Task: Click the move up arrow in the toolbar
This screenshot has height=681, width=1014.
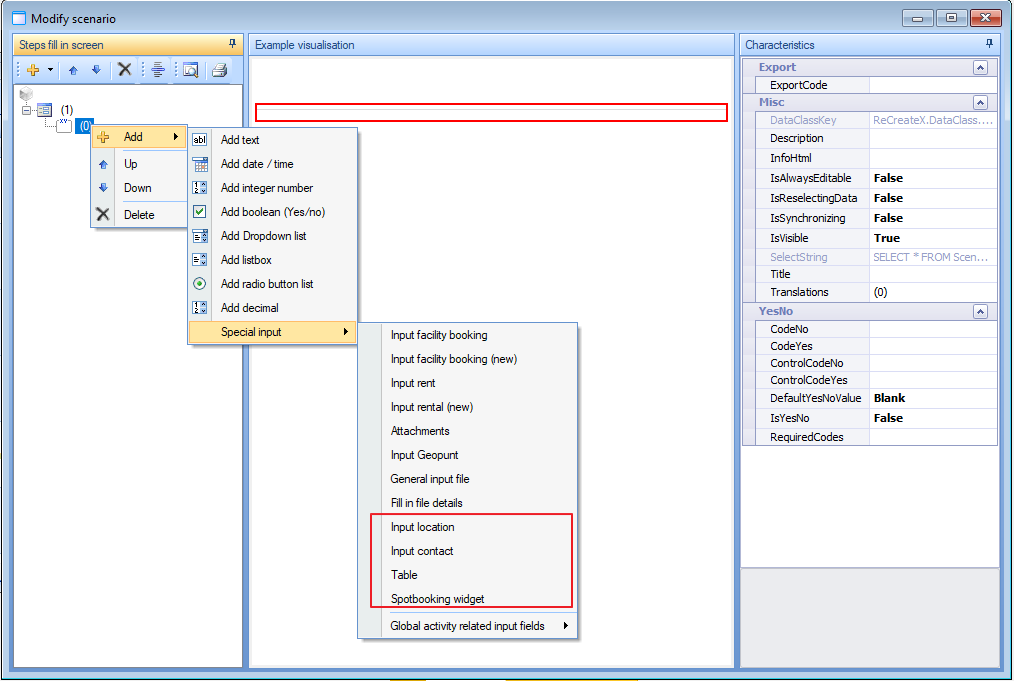Action: 73,70
